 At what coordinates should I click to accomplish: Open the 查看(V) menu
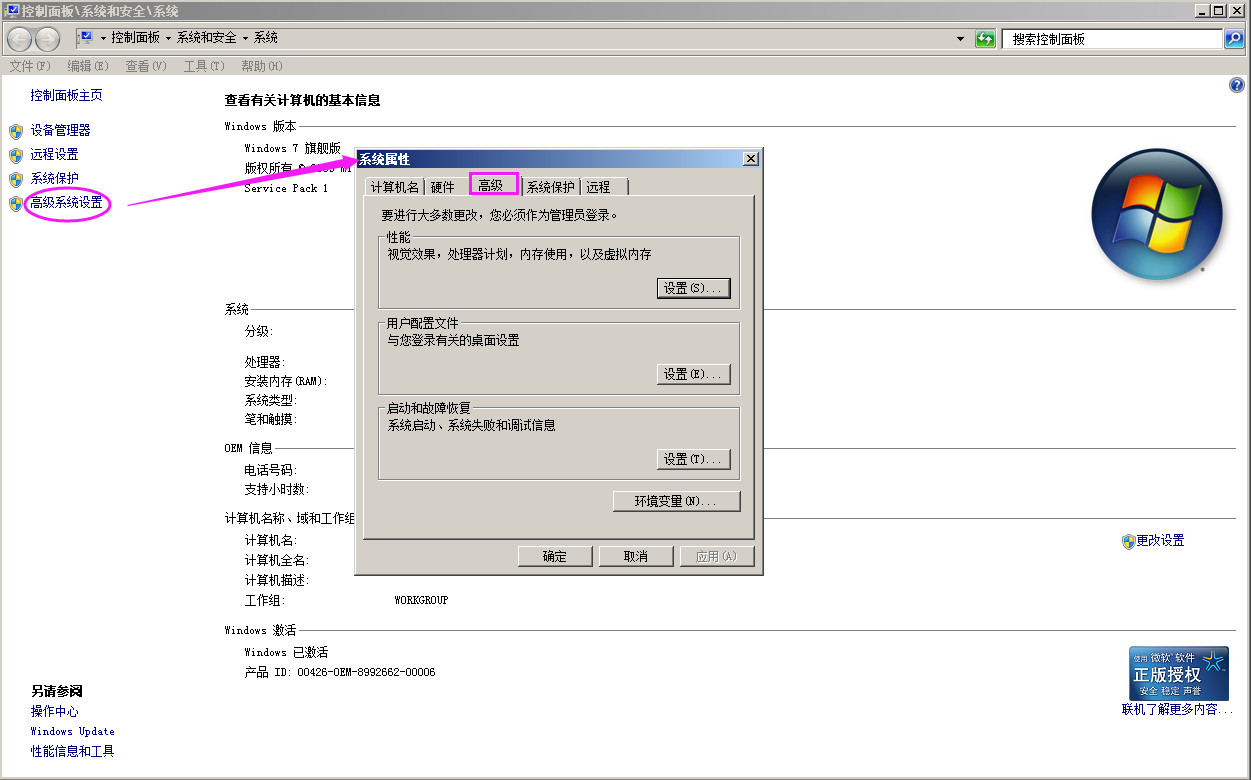145,66
